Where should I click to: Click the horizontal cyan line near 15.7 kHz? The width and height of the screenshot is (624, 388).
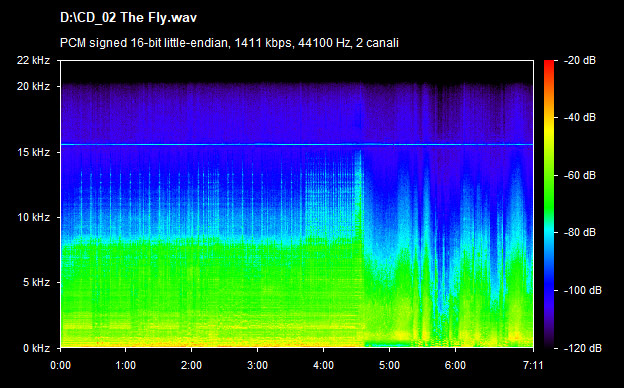coord(297,144)
